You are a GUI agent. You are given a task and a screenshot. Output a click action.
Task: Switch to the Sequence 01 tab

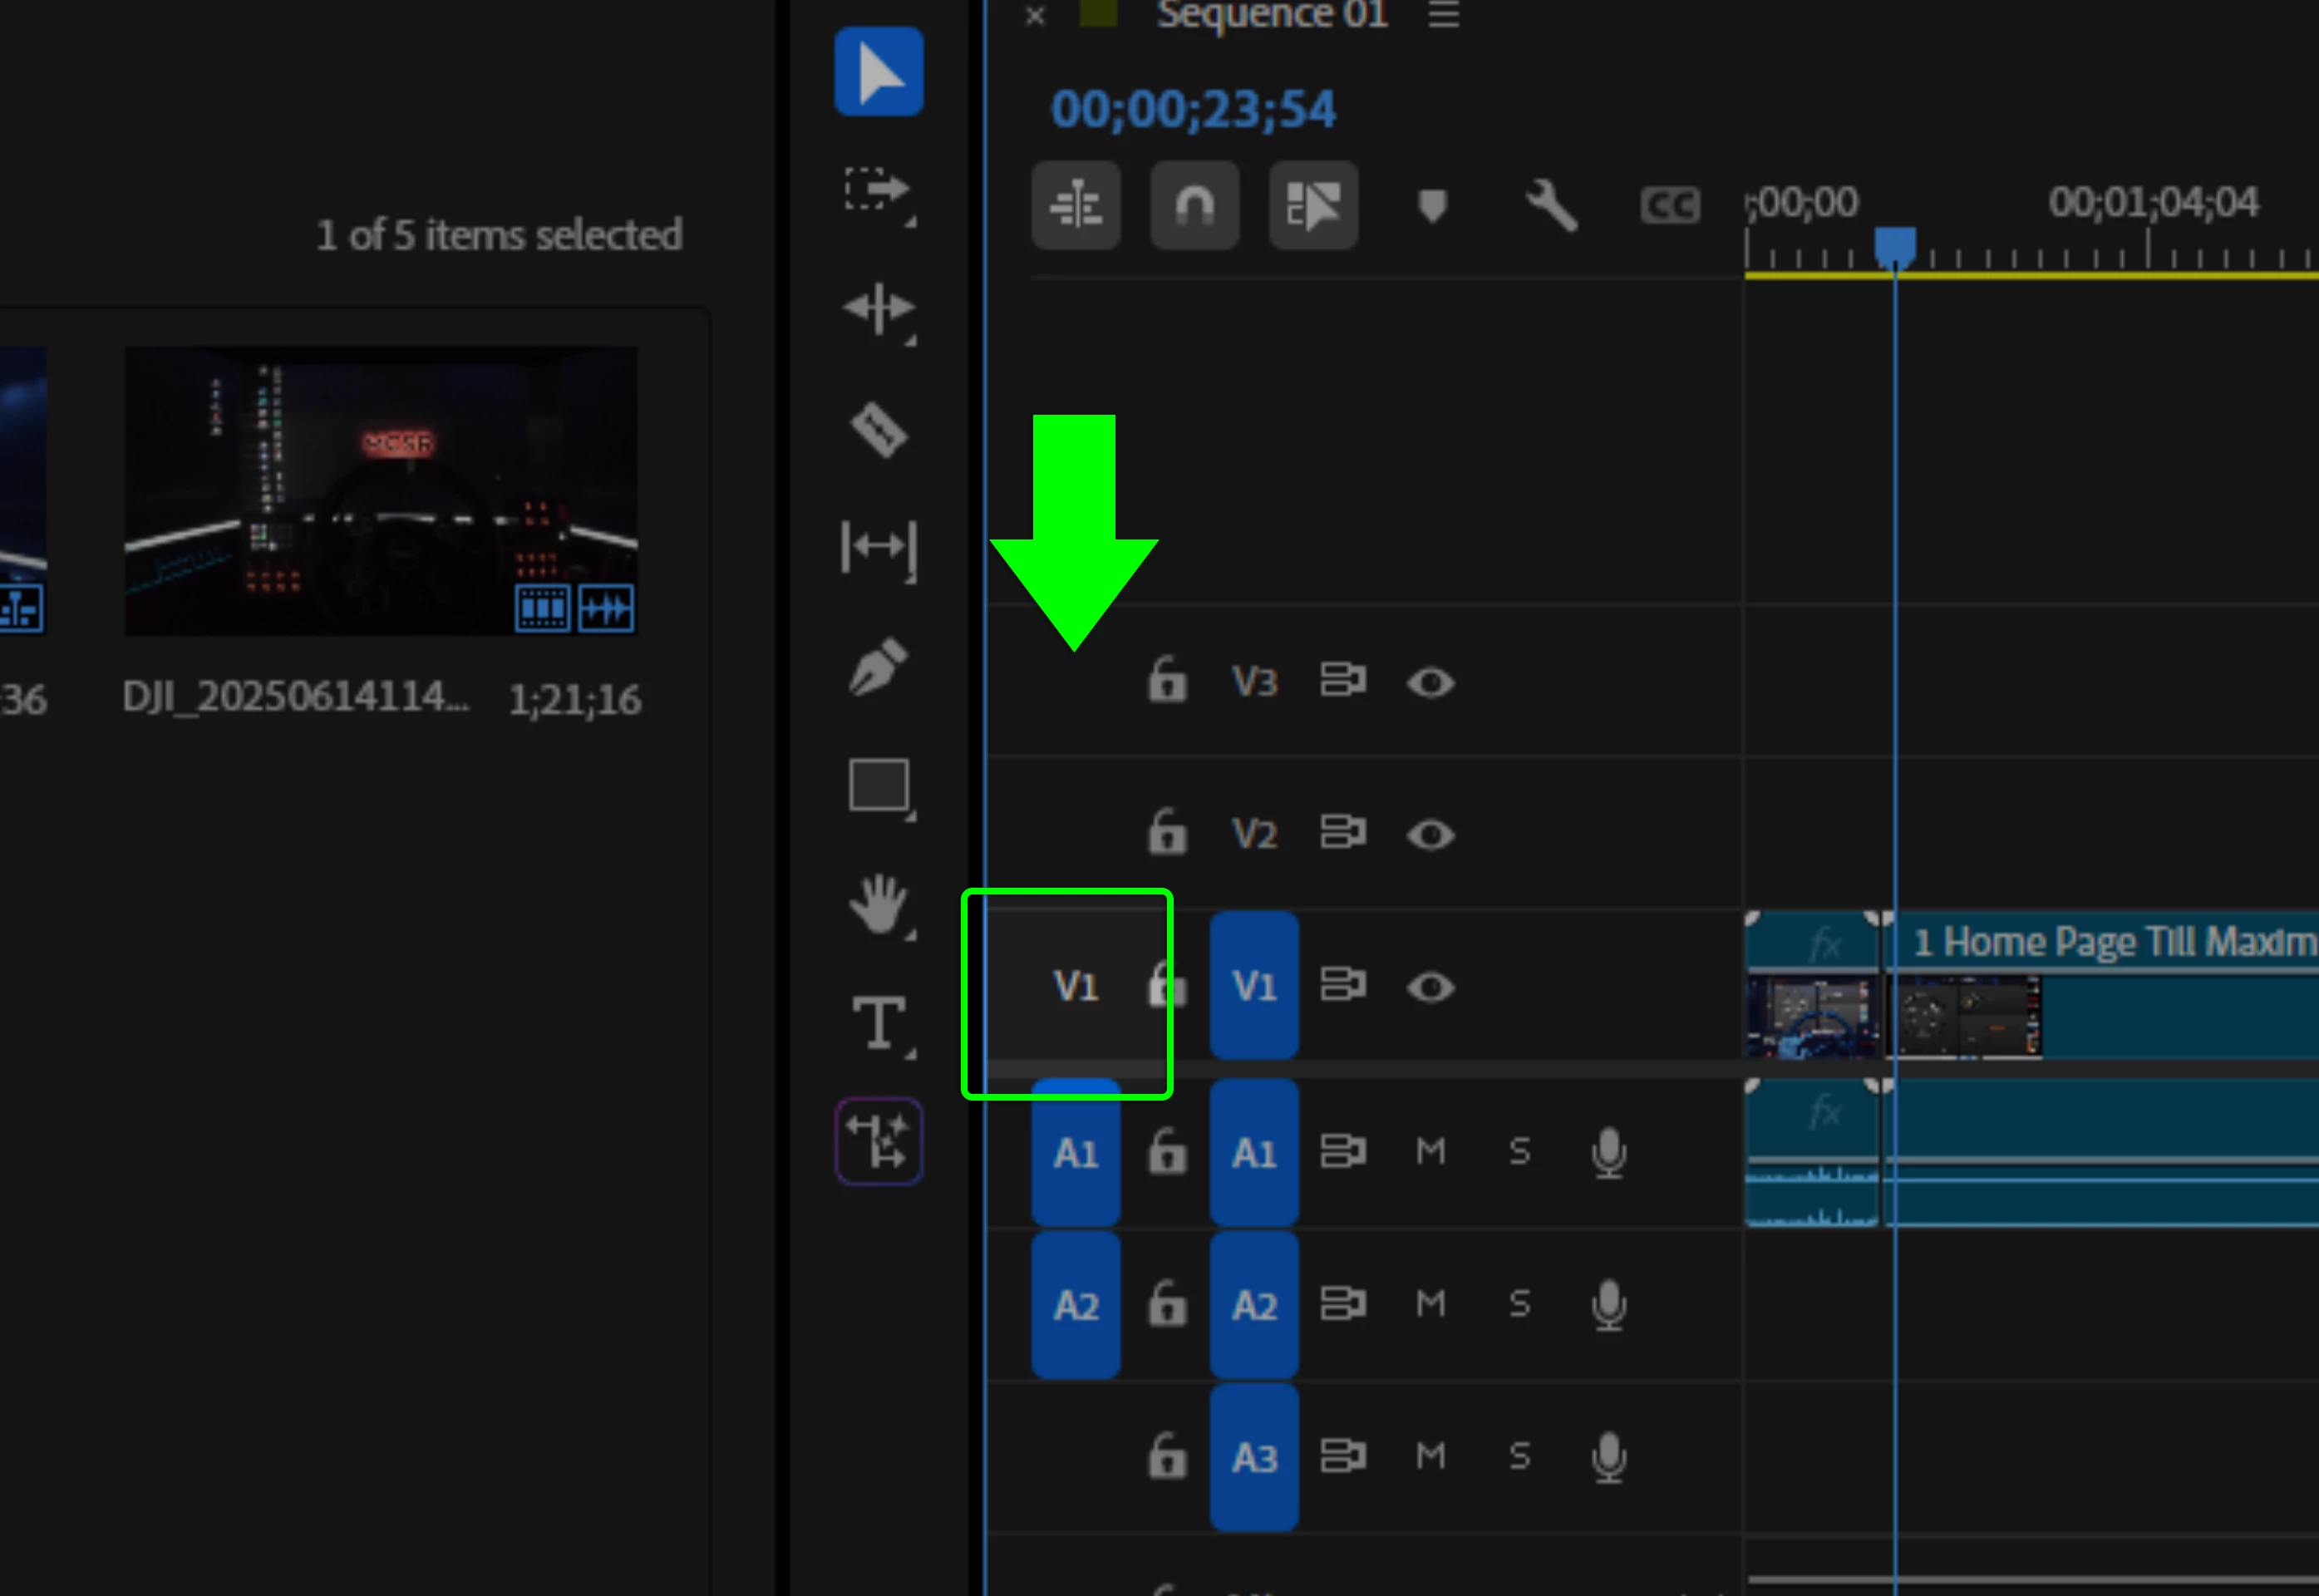click(x=1271, y=15)
